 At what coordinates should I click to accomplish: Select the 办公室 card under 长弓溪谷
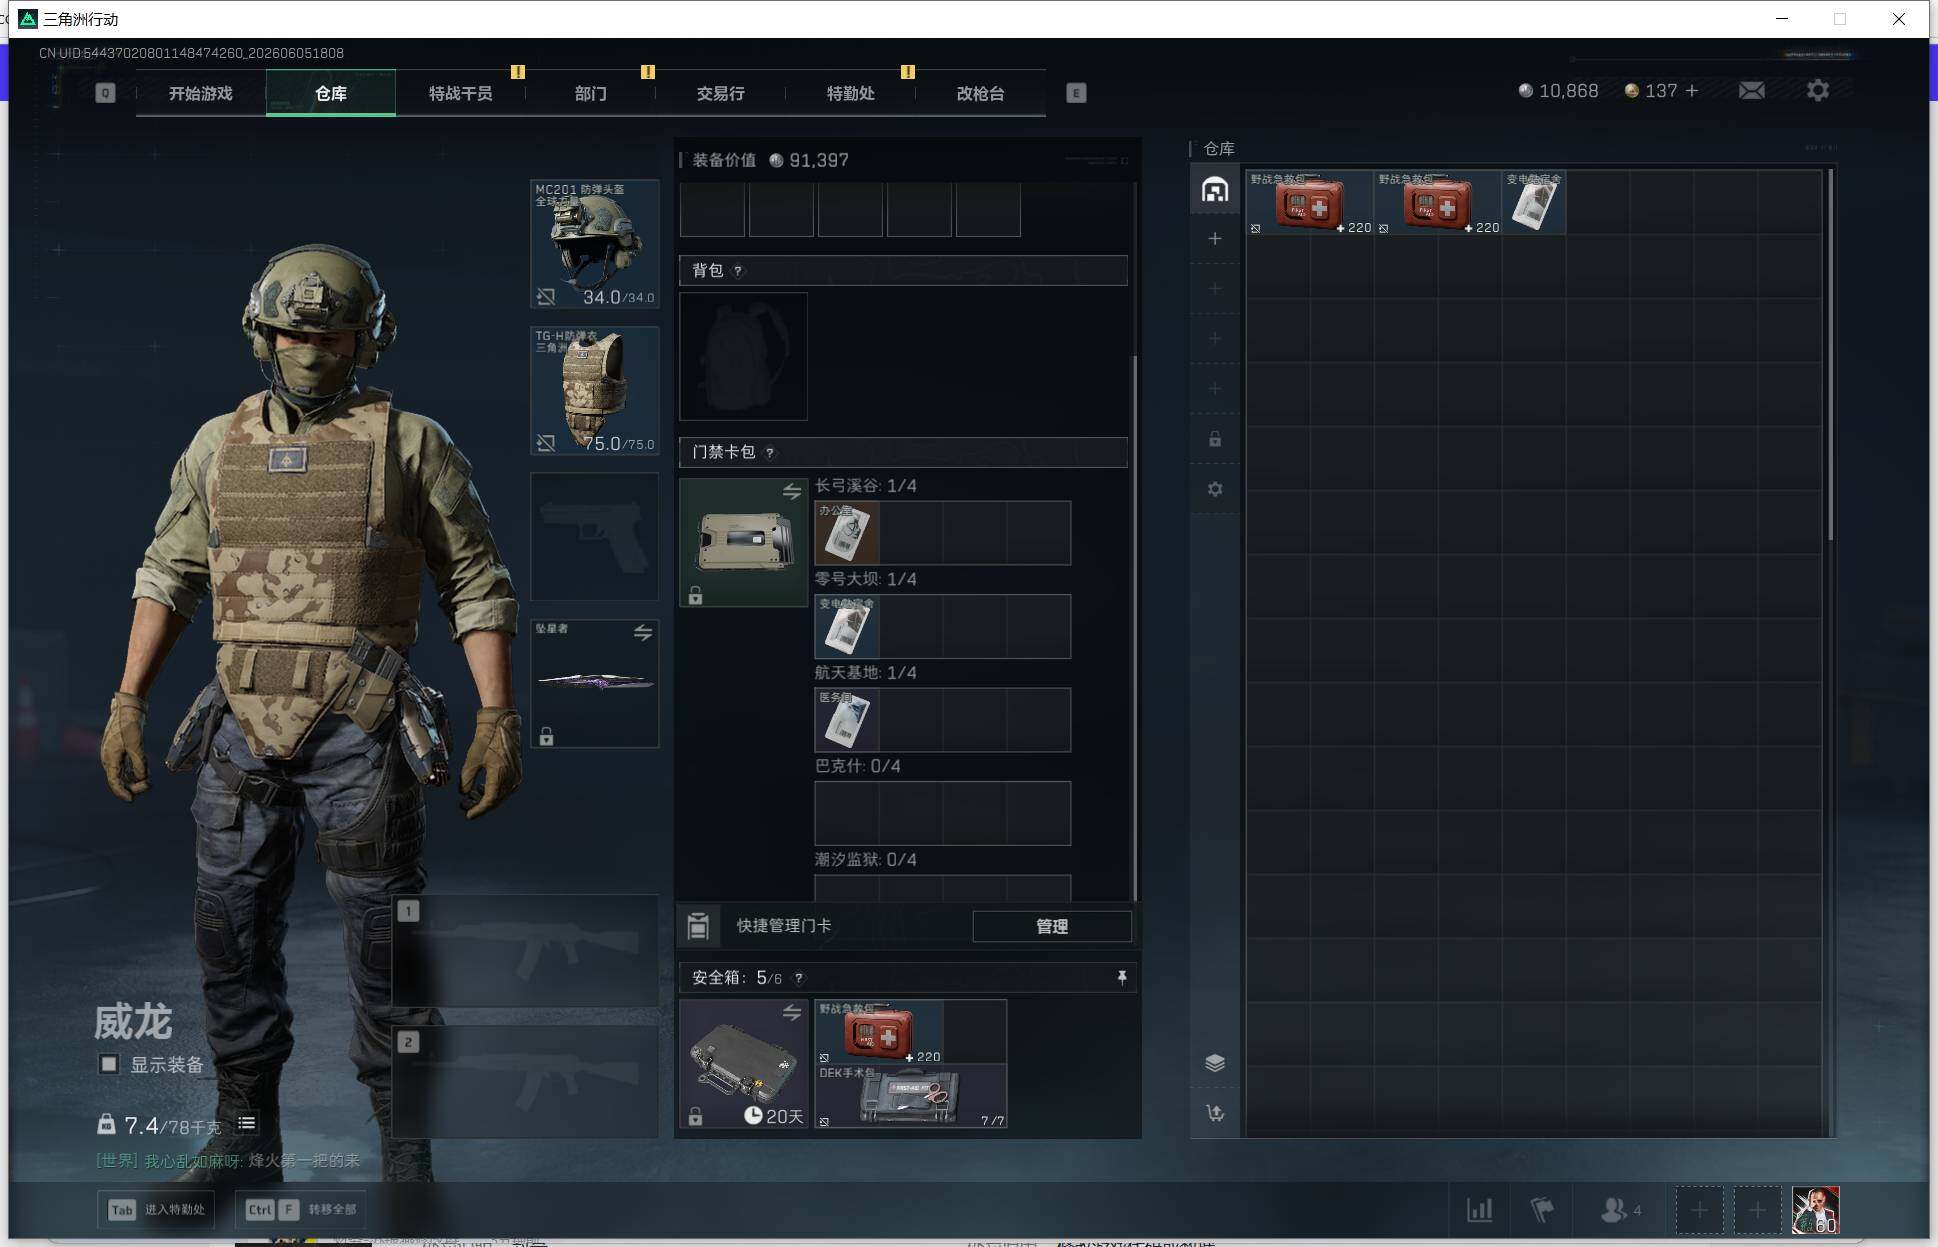847,533
